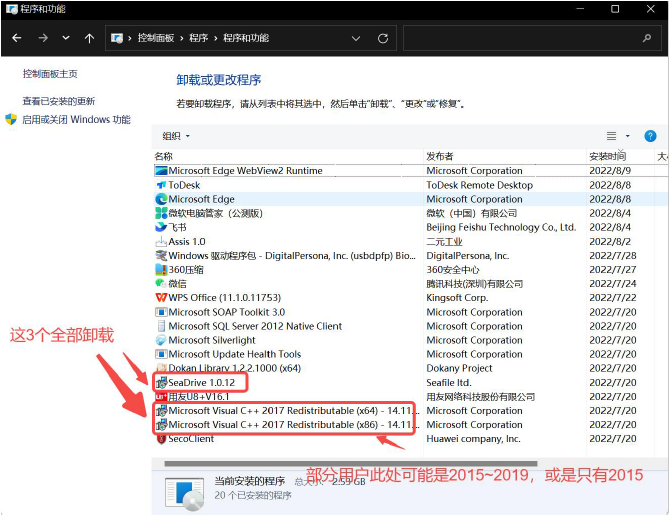This screenshot has width=669, height=520.
Task: Click DigitalPersona, Inc. publisher cell
Action: click(468, 256)
